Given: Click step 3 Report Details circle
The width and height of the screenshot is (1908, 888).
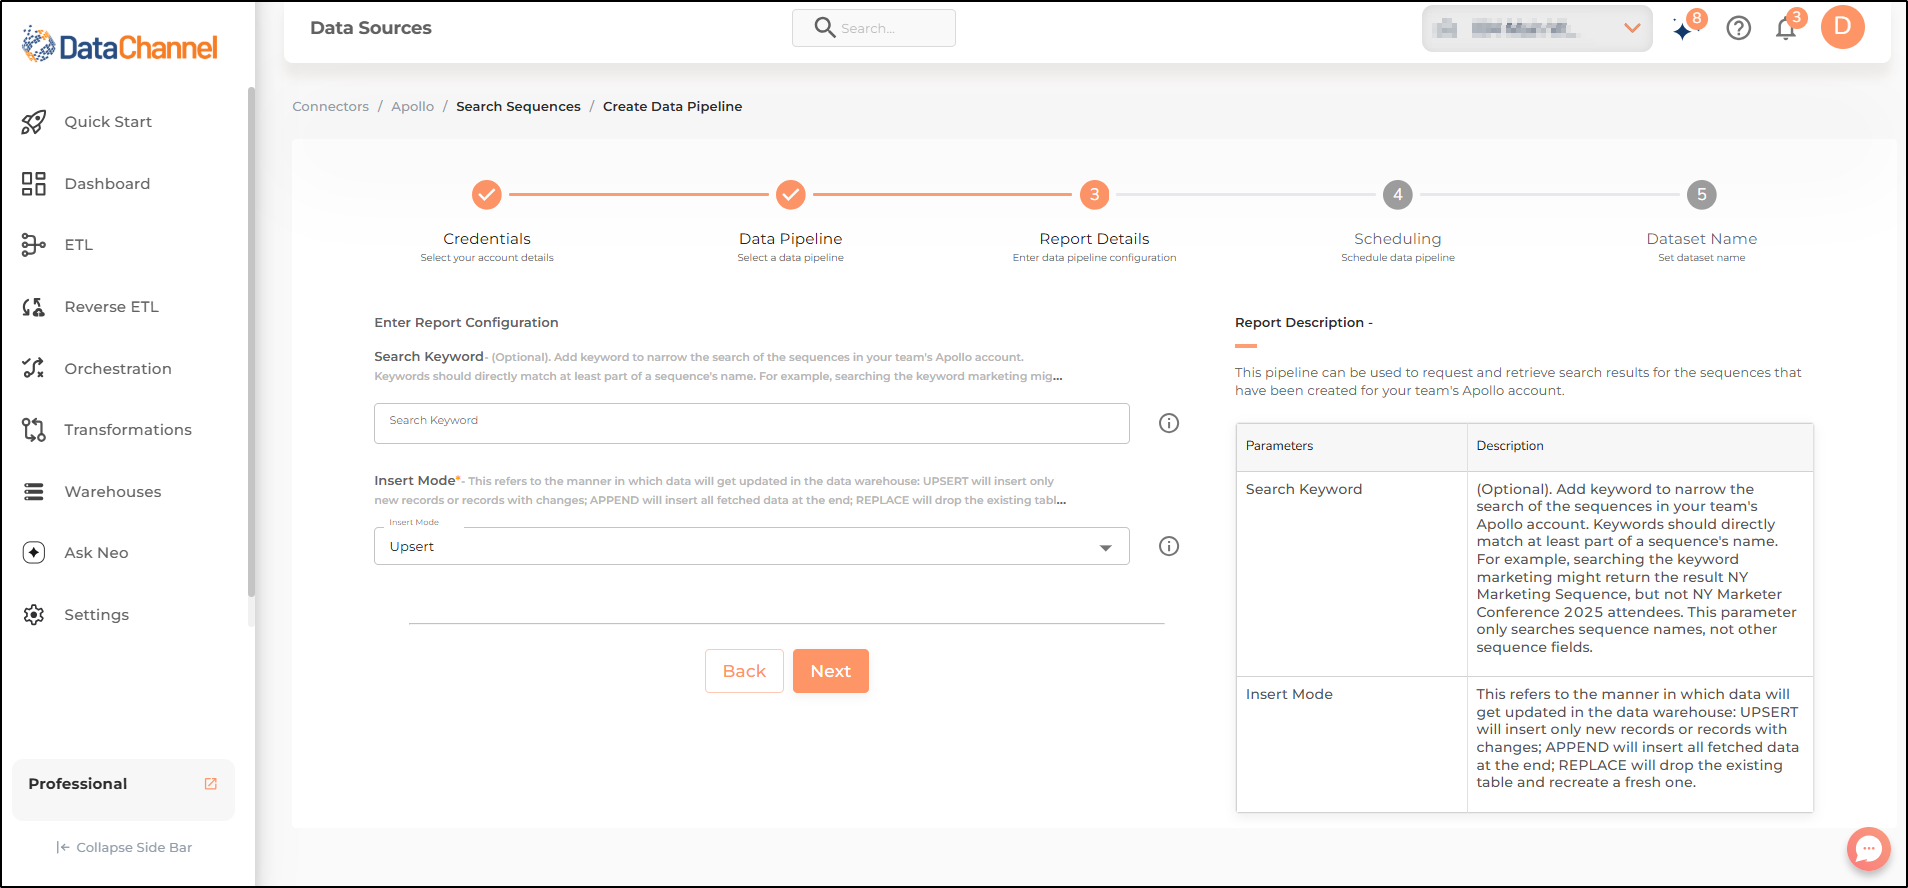Looking at the screenshot, I should point(1095,195).
